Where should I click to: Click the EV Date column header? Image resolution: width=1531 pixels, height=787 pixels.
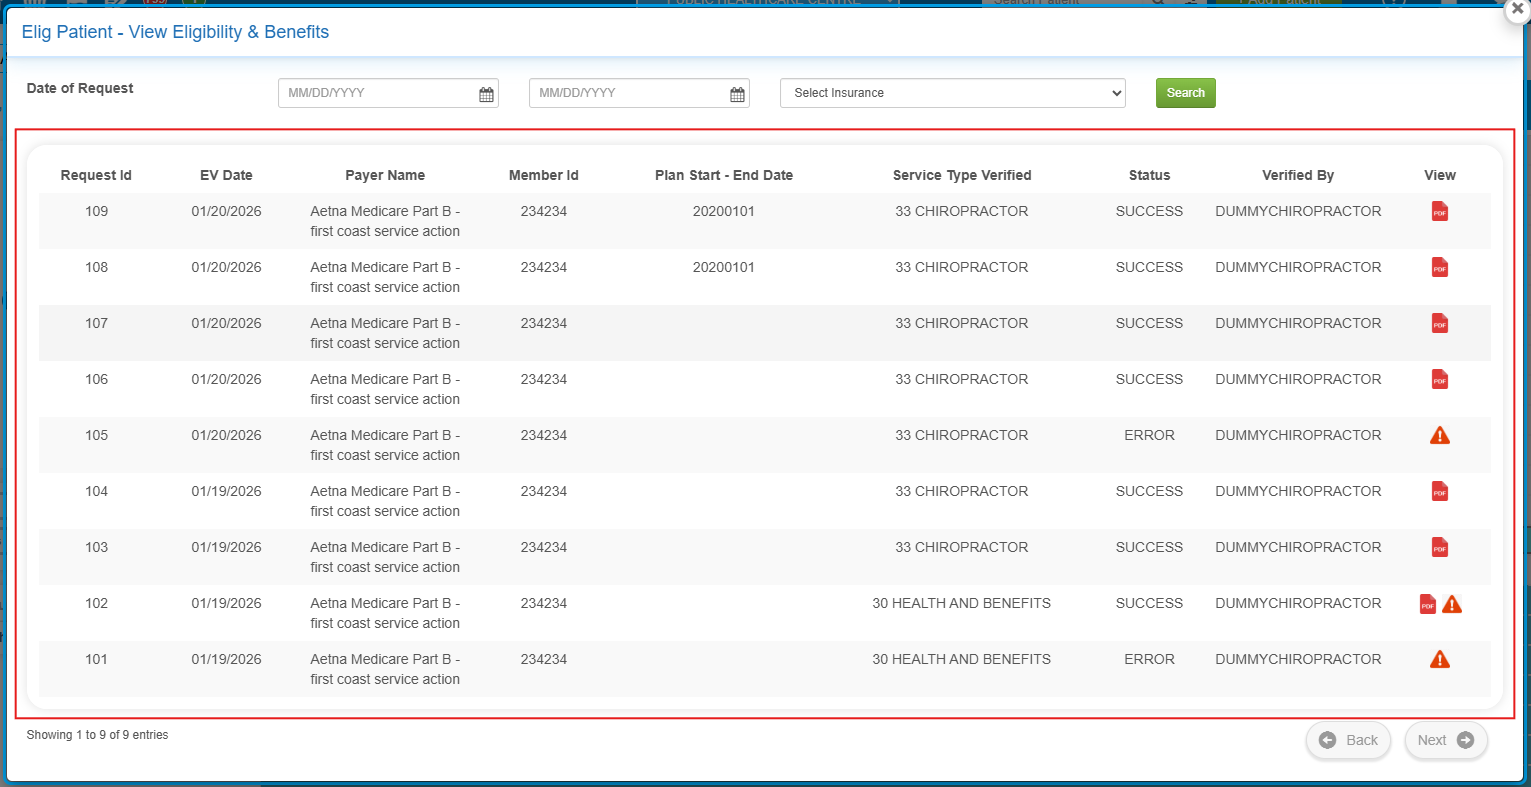pos(226,175)
